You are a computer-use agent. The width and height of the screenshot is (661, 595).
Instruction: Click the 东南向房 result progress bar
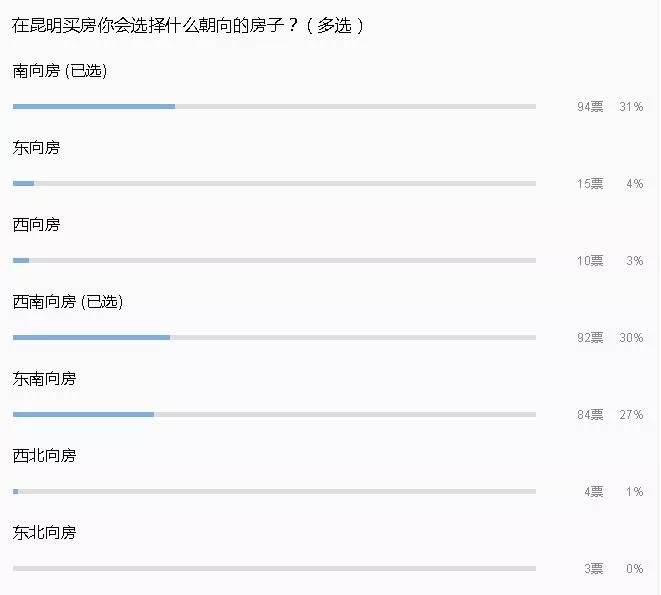274,414
